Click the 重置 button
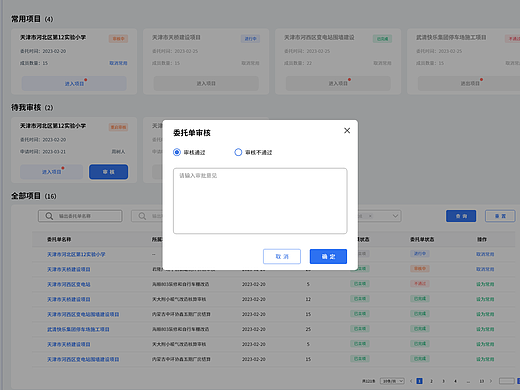 click(x=500, y=216)
